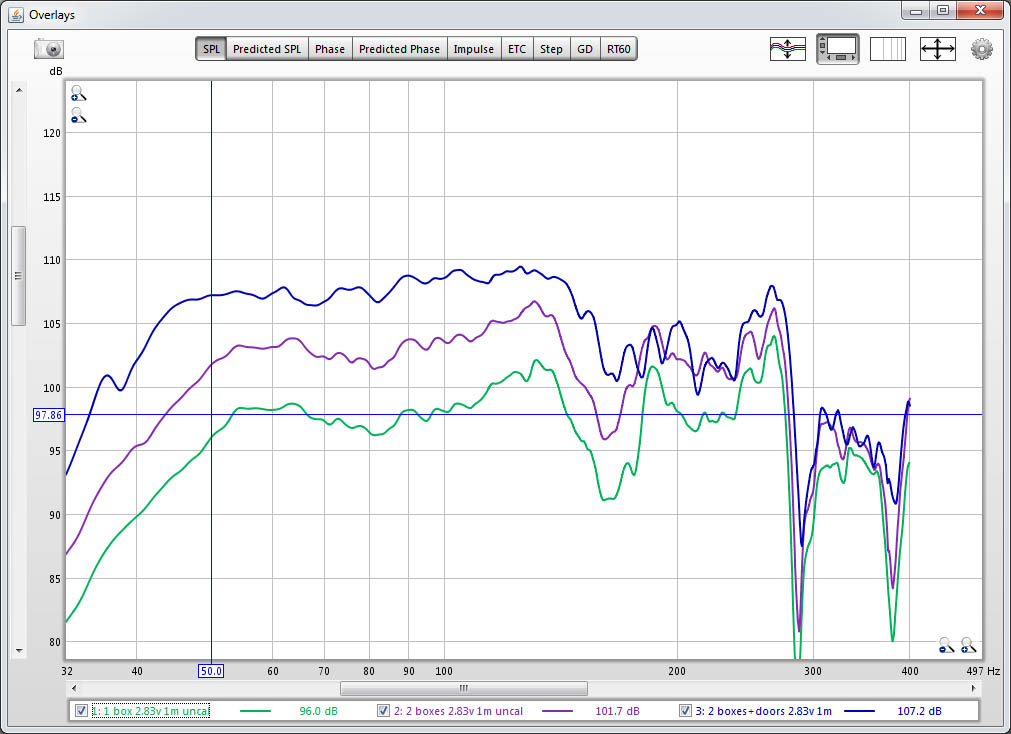This screenshot has height=734, width=1011.
Task: Click the green line swatch for trace 1
Action: coord(255,711)
